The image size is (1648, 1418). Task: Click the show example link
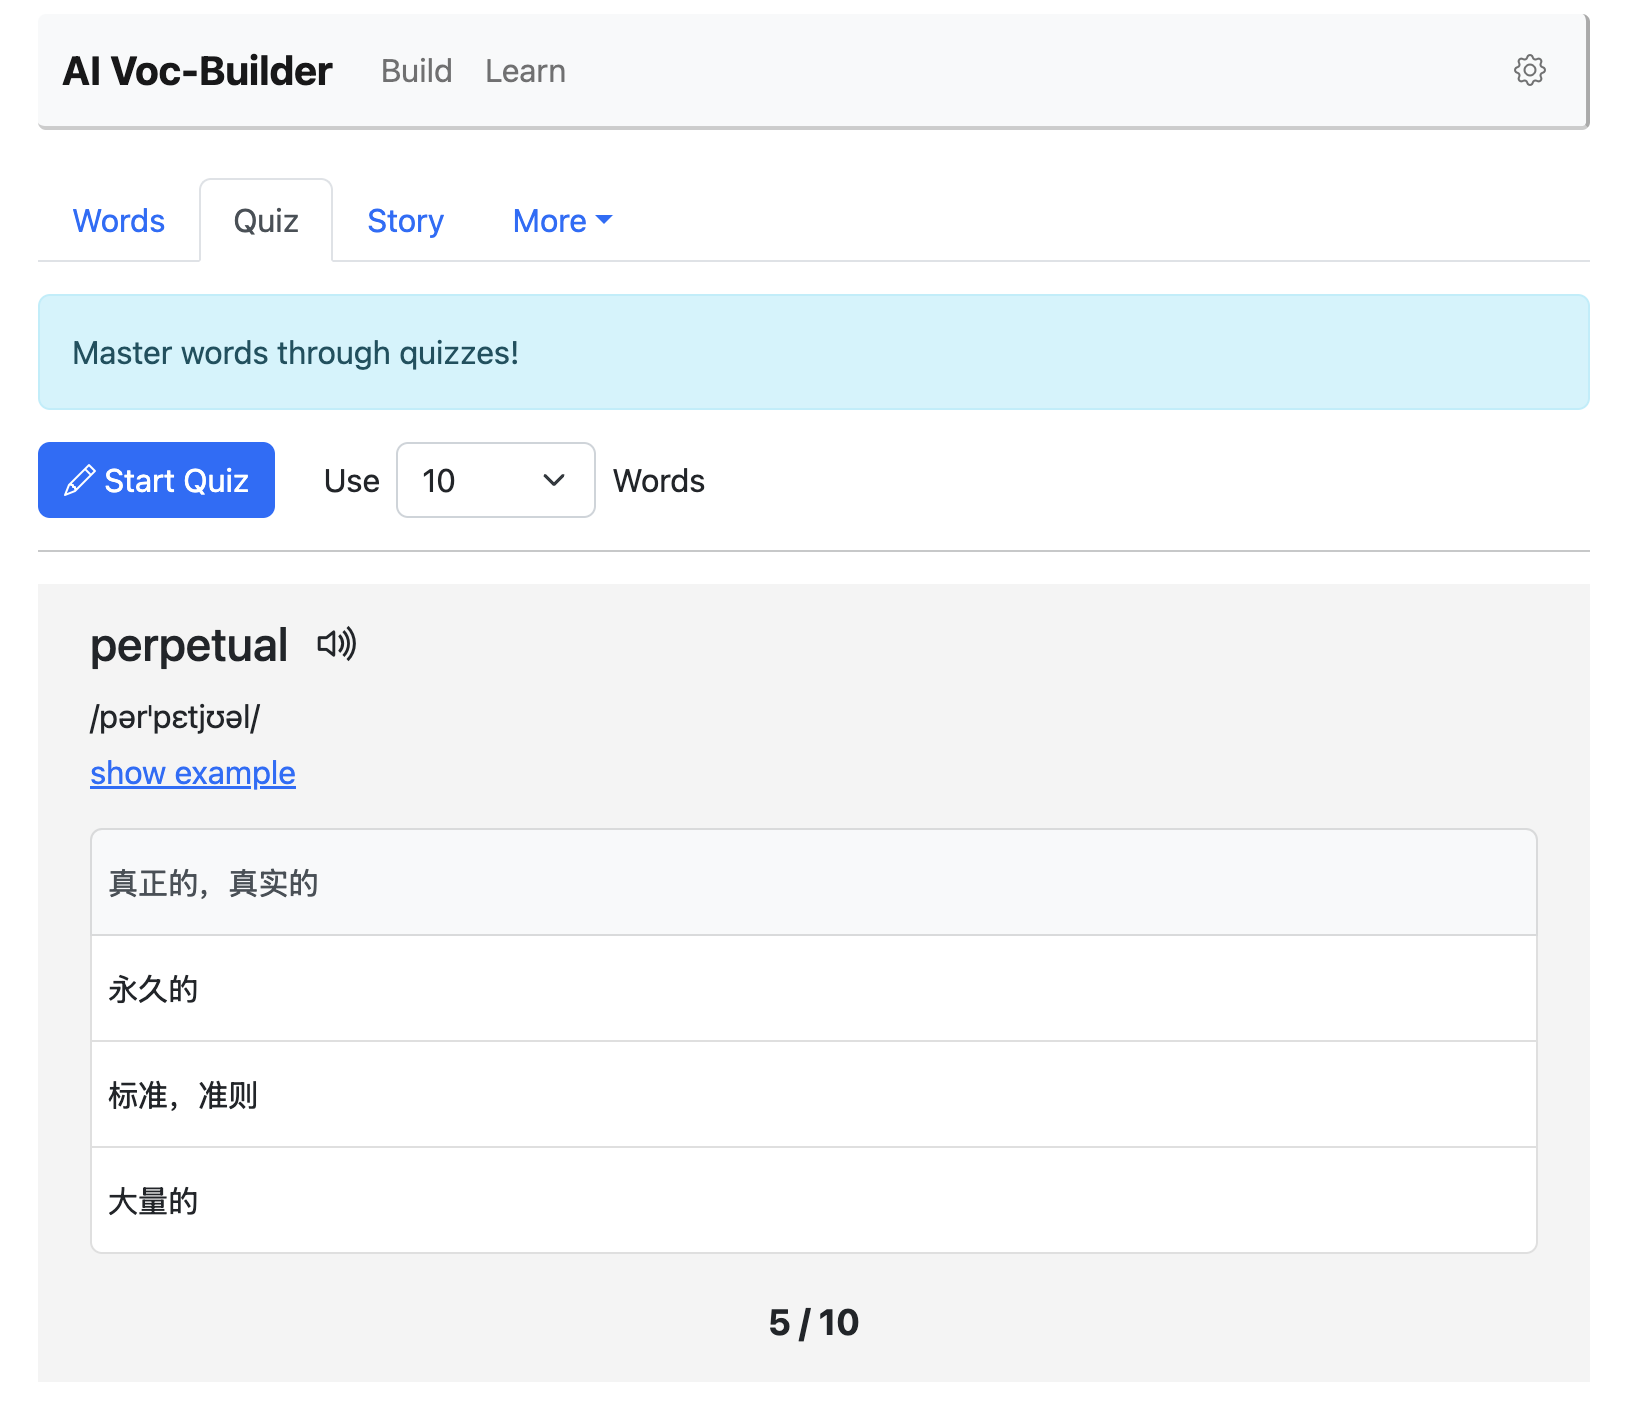[193, 773]
